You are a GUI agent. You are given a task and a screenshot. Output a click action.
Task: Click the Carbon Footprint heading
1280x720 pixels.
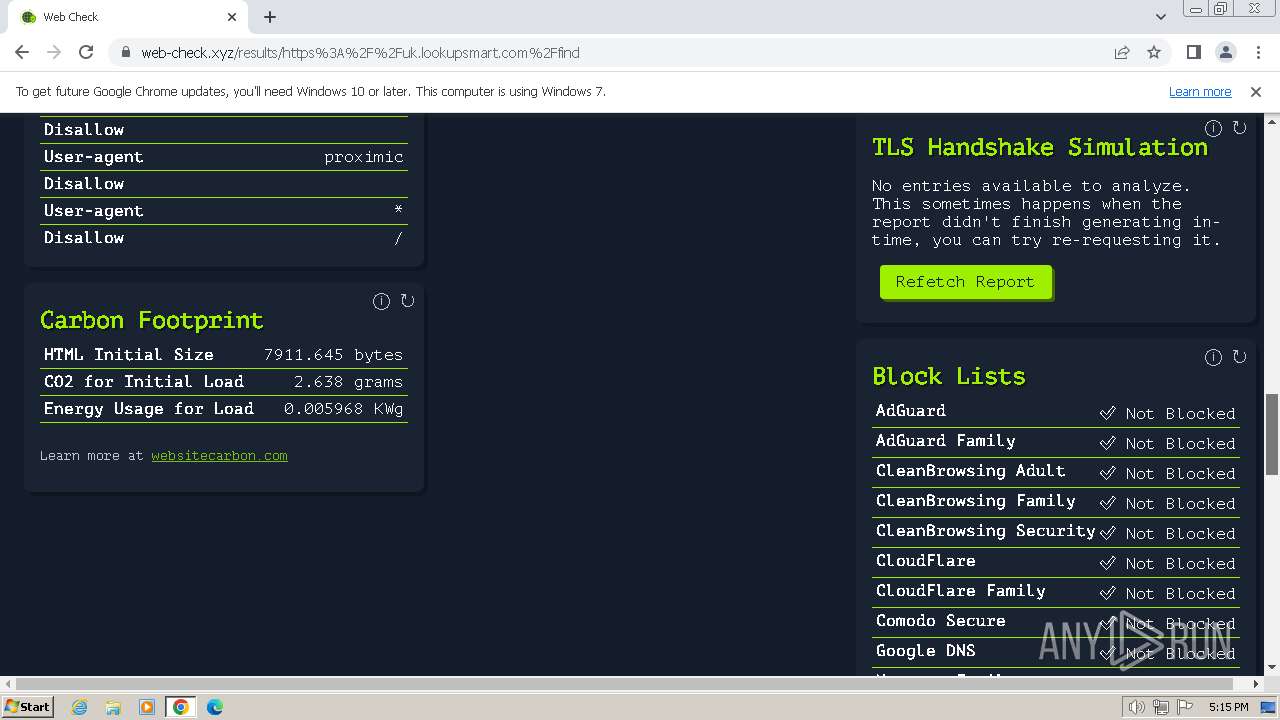152,320
